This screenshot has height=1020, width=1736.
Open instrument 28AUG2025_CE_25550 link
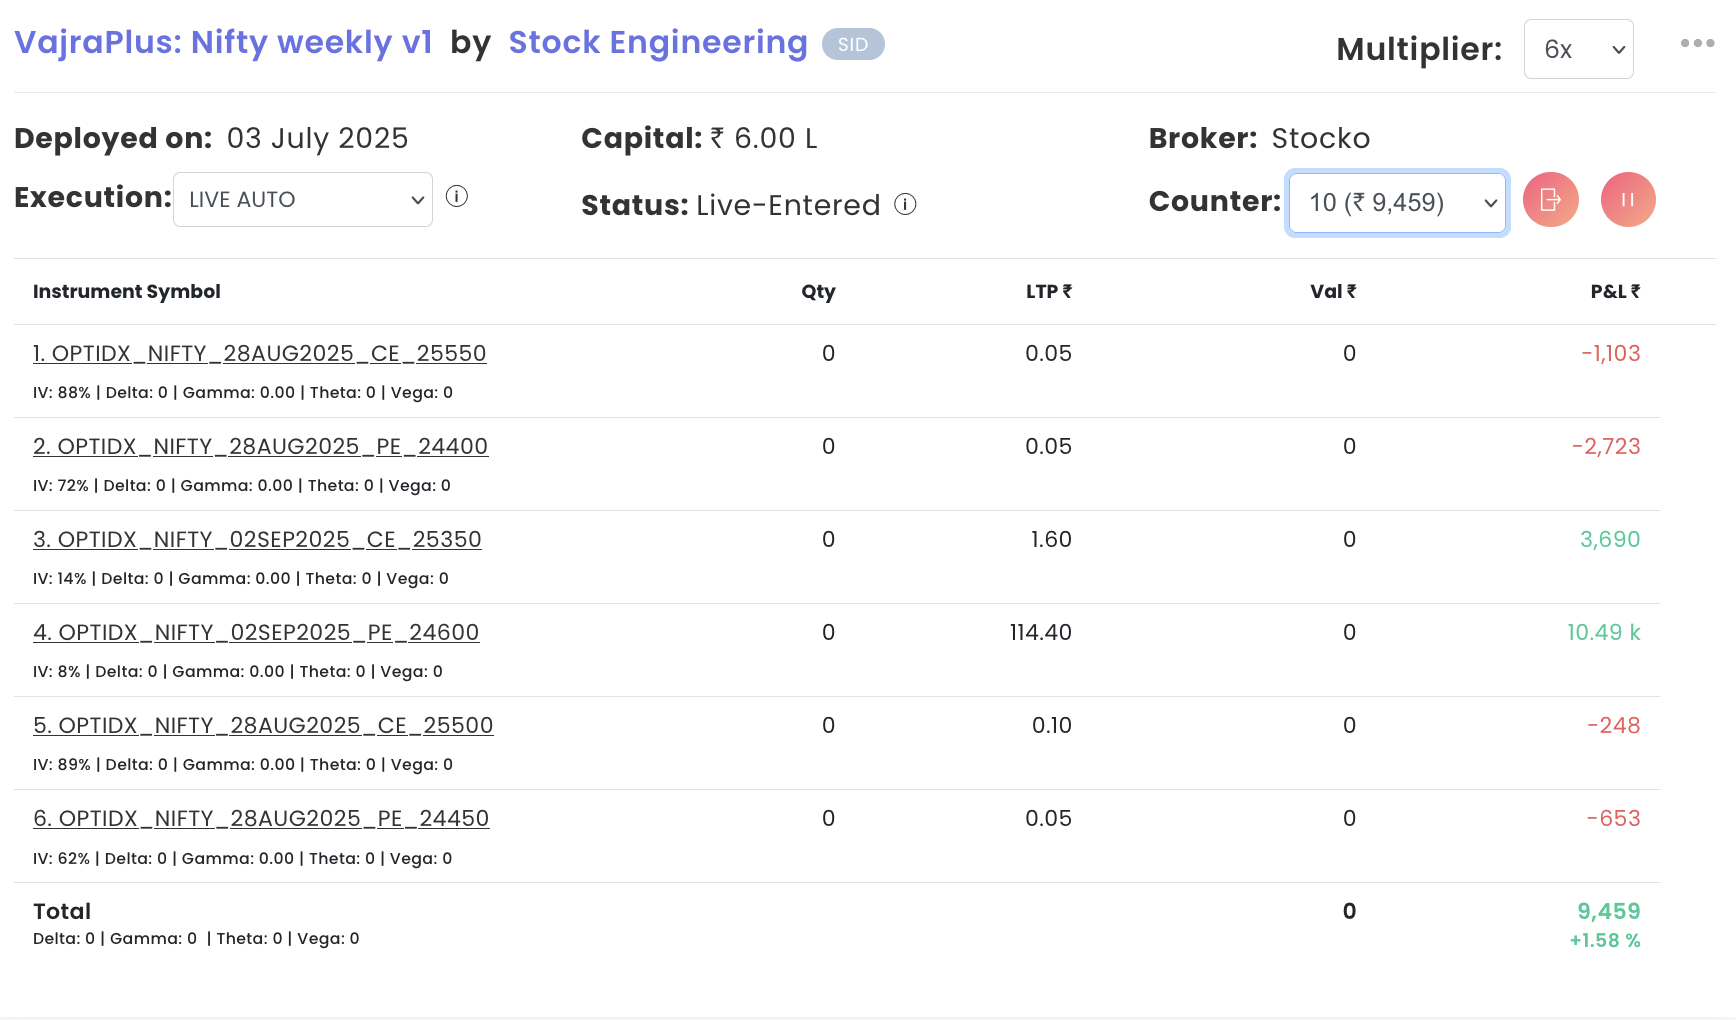(259, 354)
